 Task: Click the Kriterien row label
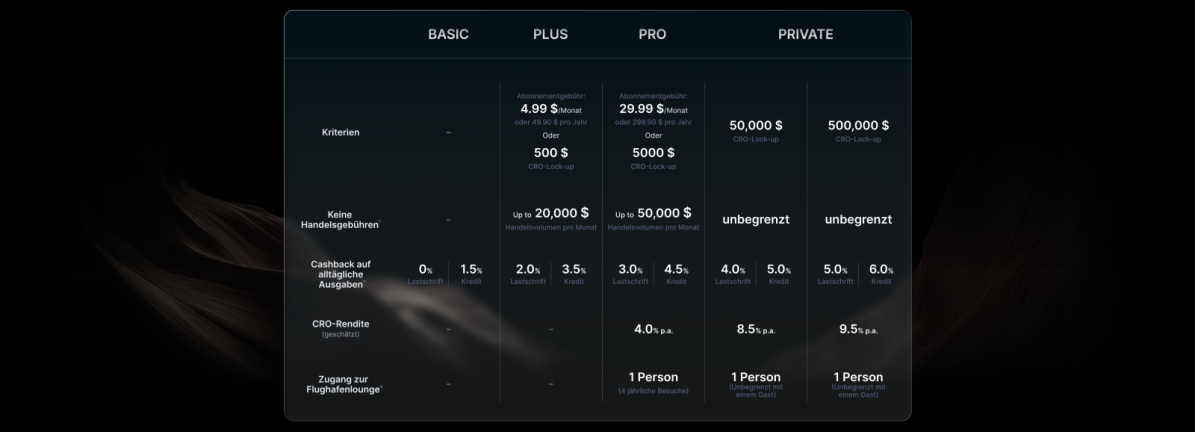[x=342, y=133]
